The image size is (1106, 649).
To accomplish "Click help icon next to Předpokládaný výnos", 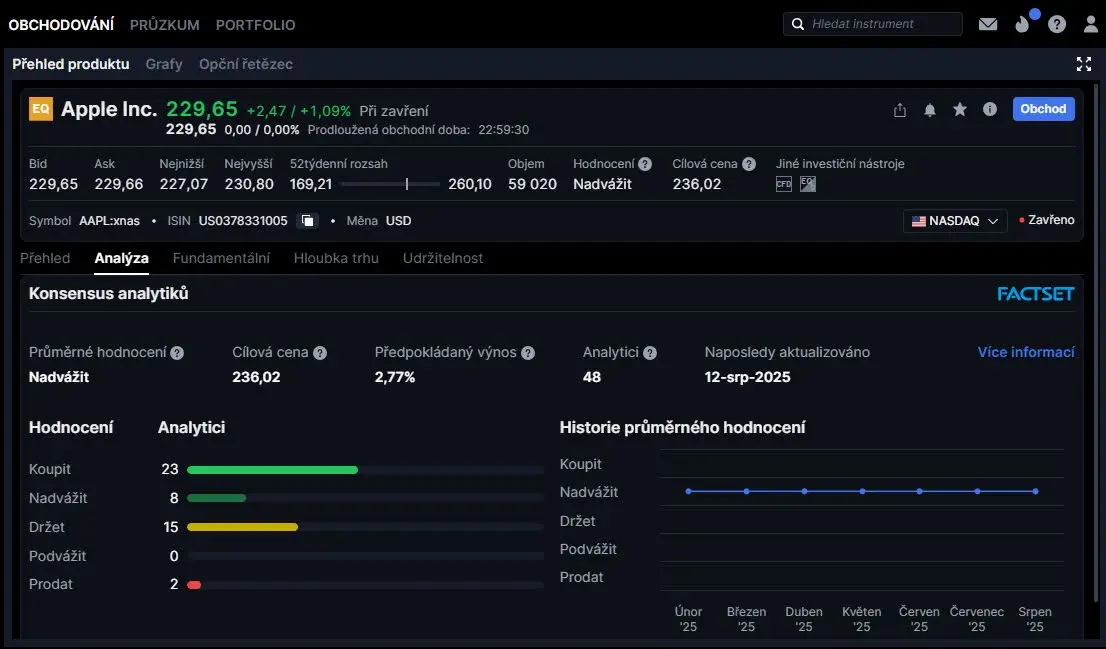I will tap(528, 353).
